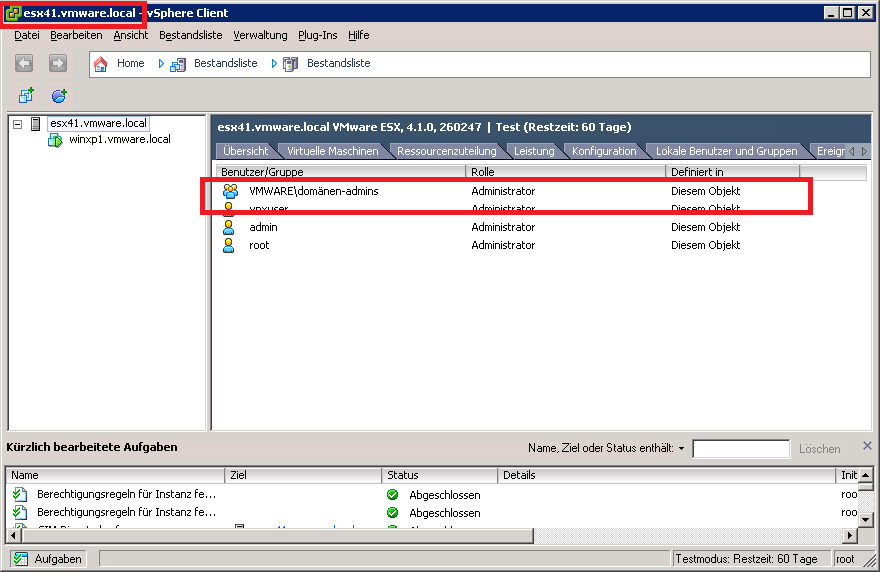Open the Name, Ziel oder Status filter dropdown
This screenshot has width=880, height=572.
coord(681,449)
